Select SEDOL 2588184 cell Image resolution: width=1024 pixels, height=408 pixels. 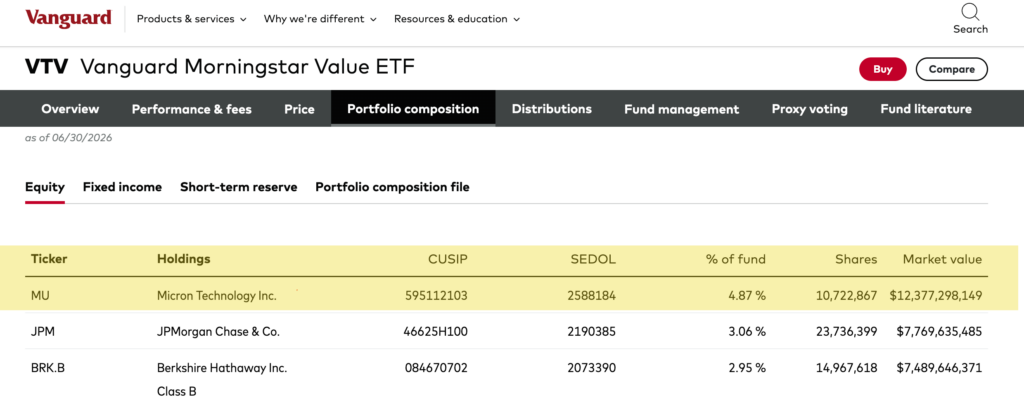click(592, 296)
